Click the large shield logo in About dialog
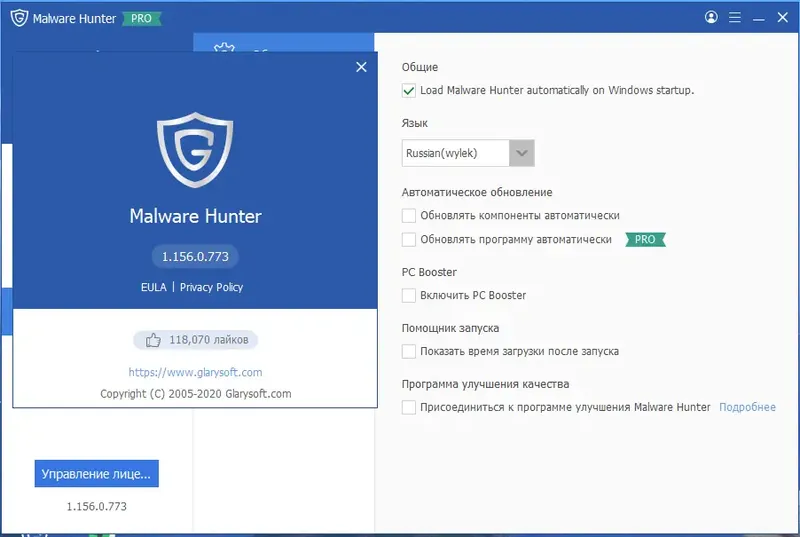Image resolution: width=800 pixels, height=537 pixels. [195, 149]
